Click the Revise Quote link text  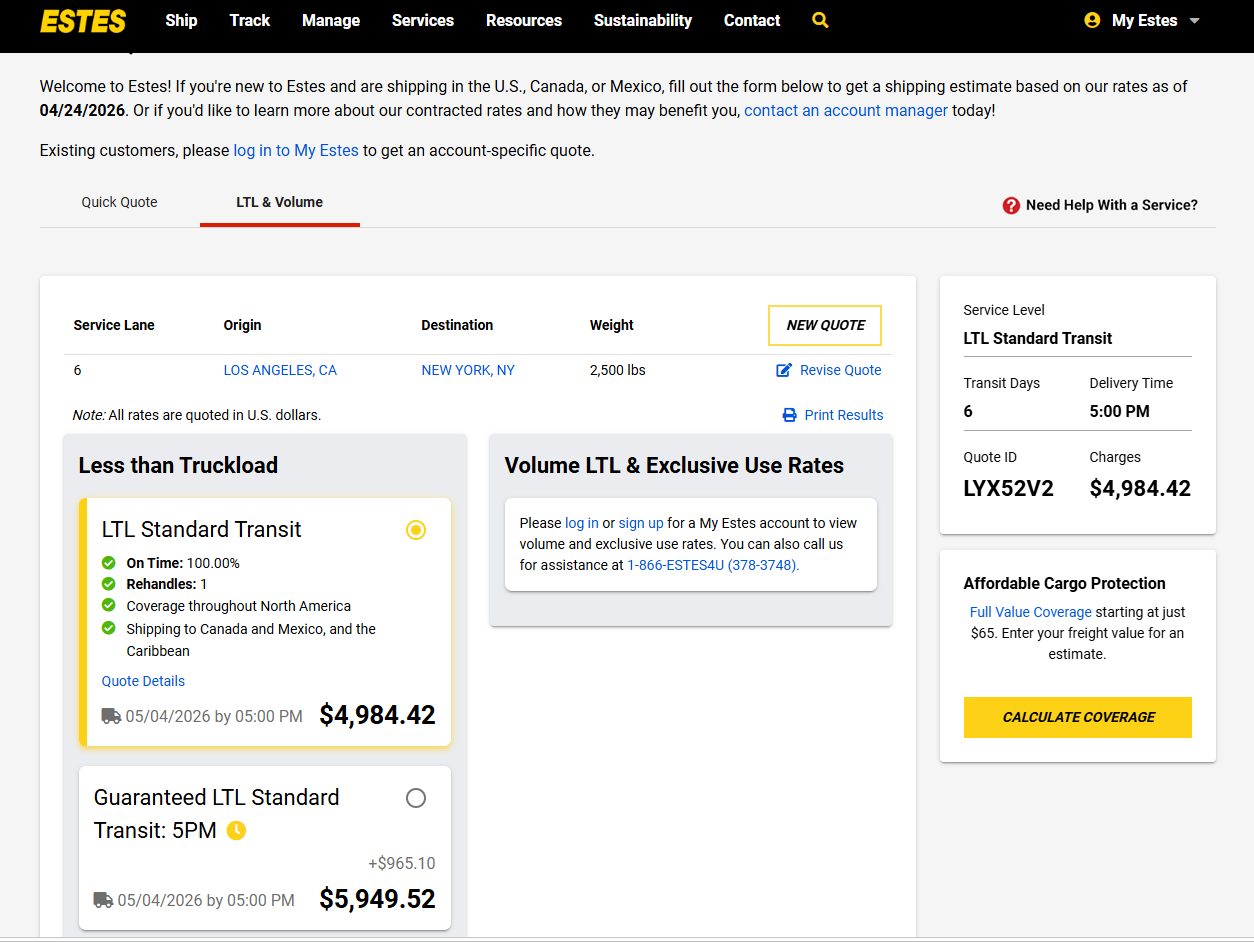click(x=841, y=370)
